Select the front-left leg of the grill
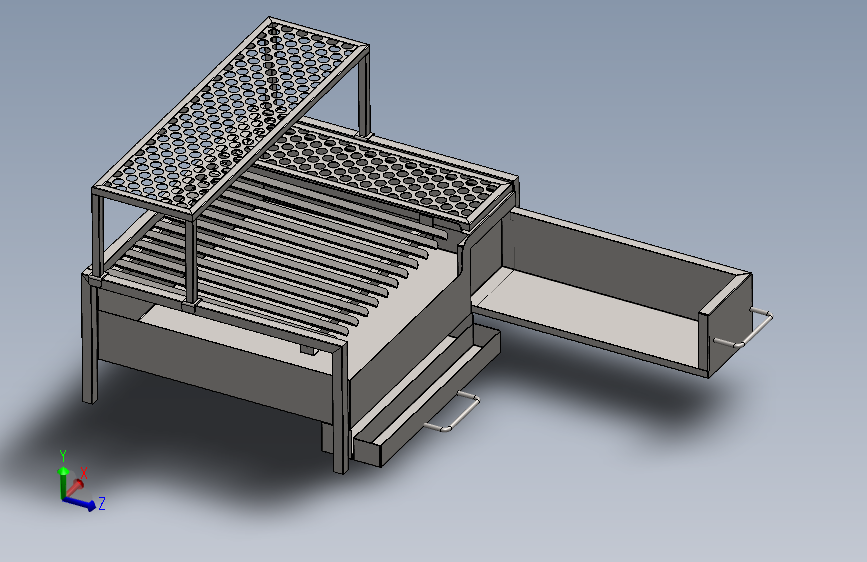Viewport: 867px width, 562px height. pyautogui.click(x=90, y=339)
